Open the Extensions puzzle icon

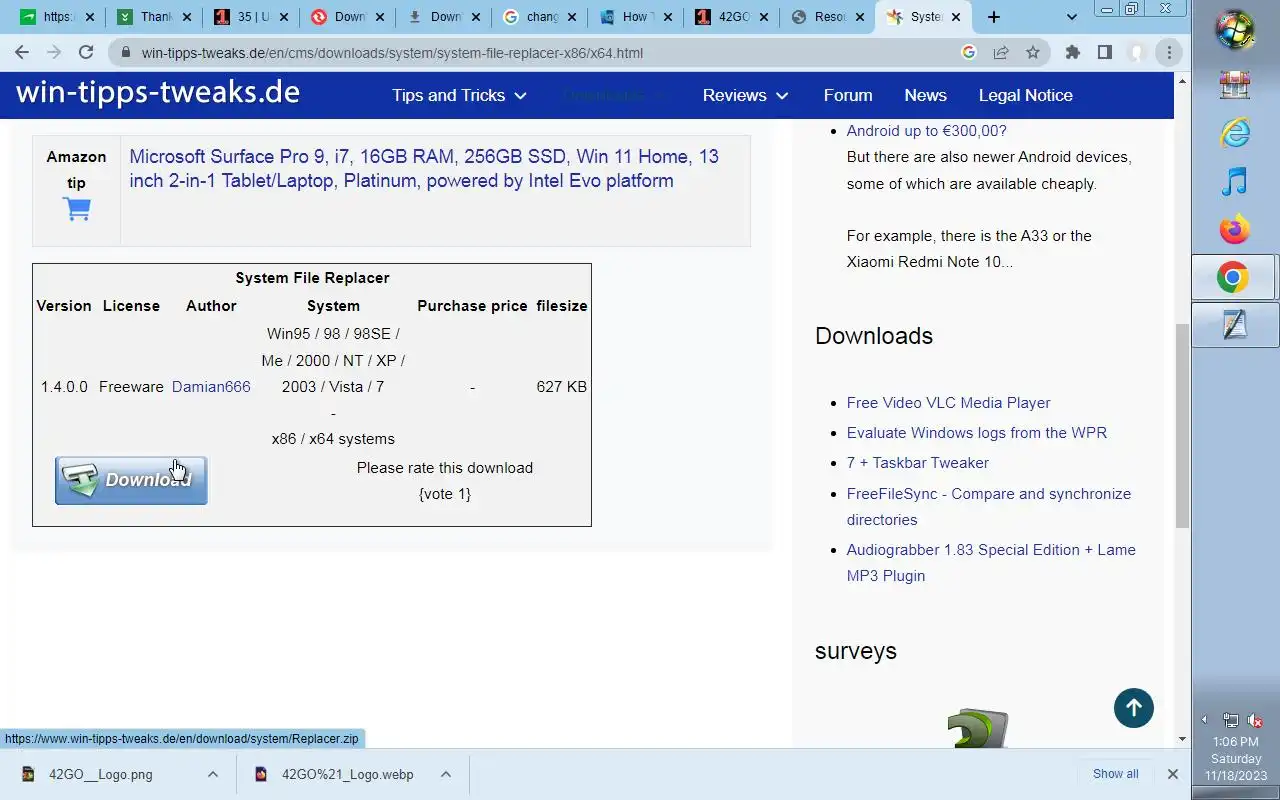1073,53
